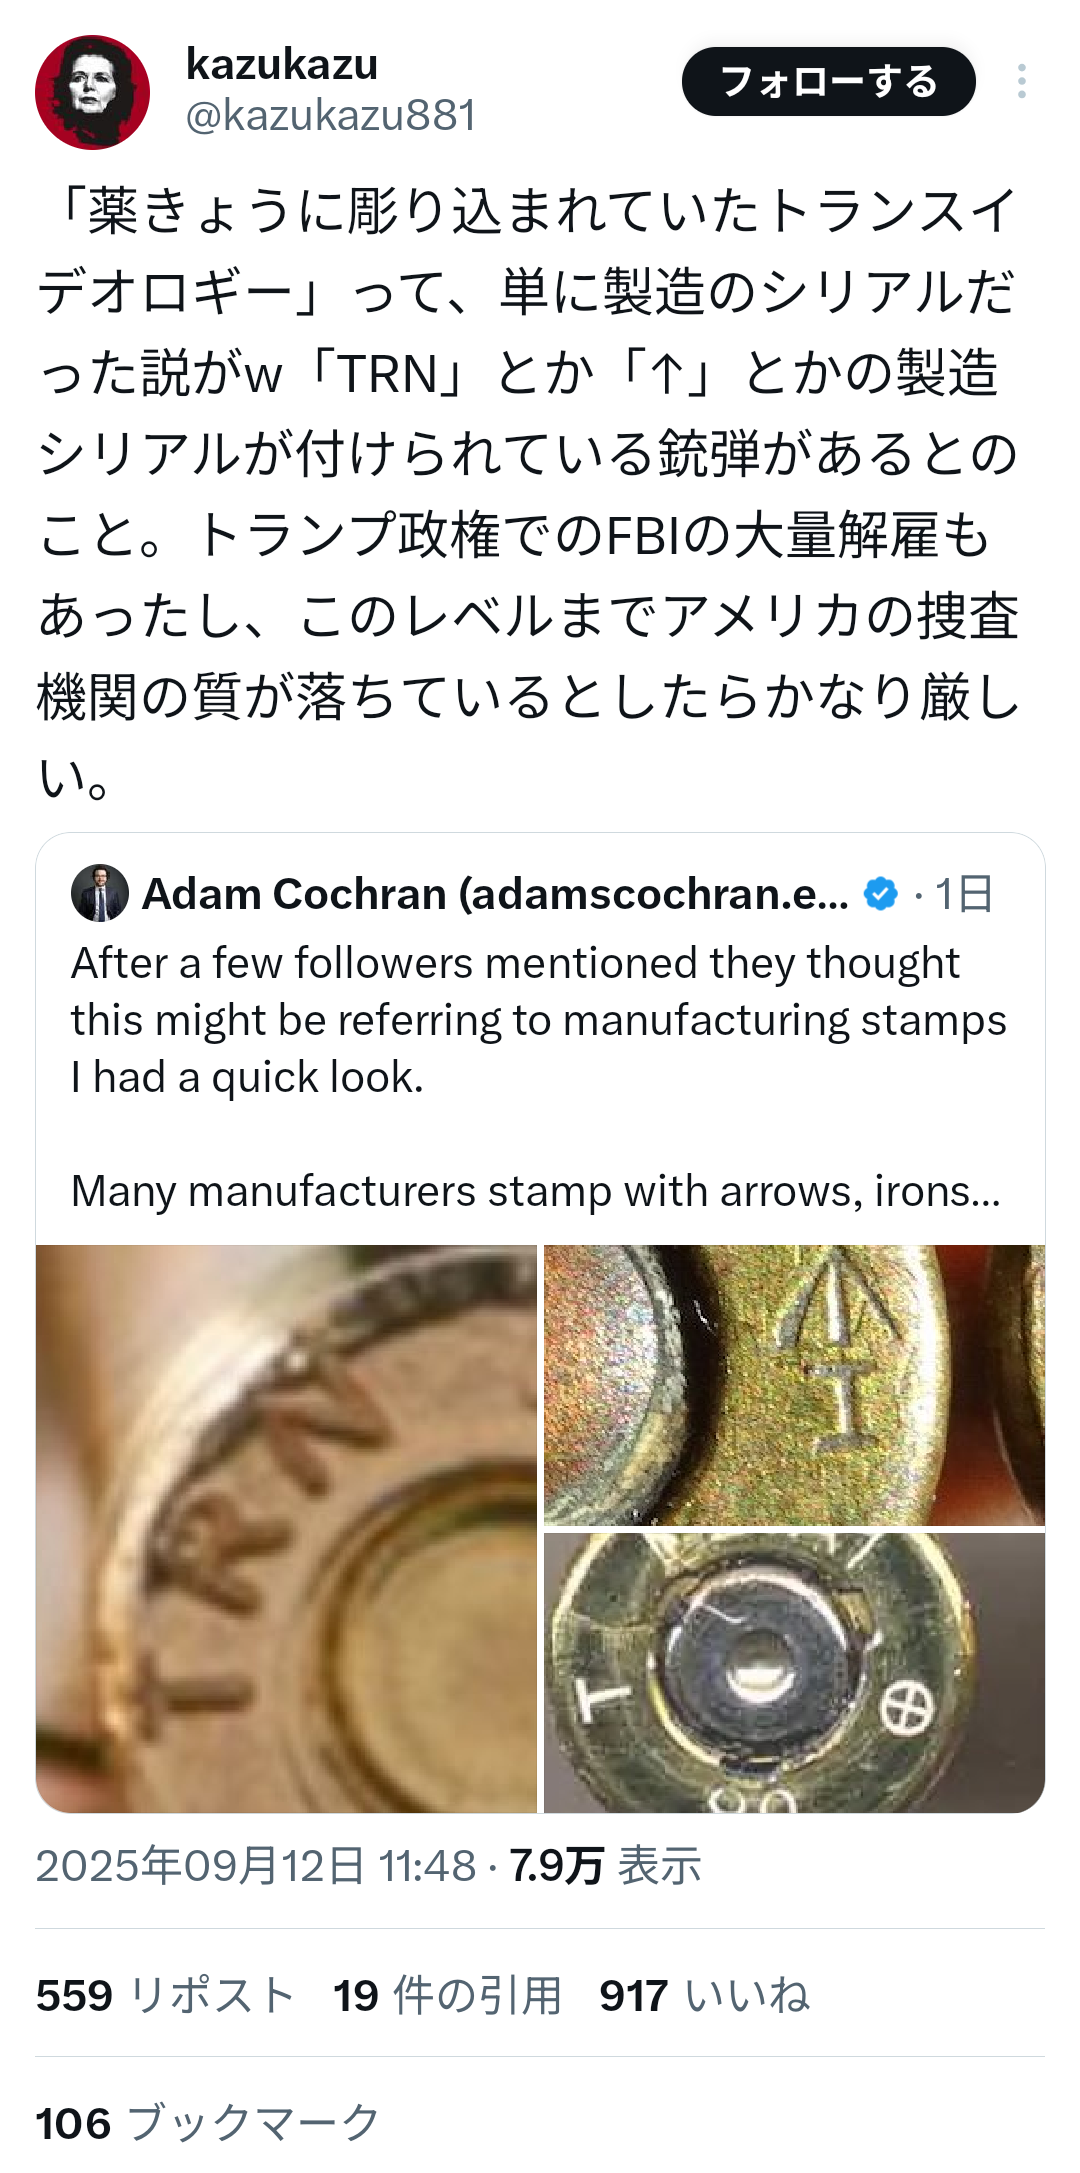The height and width of the screenshot is (2173, 1080).
Task: View the 917 いいね likes list
Action: (704, 1995)
